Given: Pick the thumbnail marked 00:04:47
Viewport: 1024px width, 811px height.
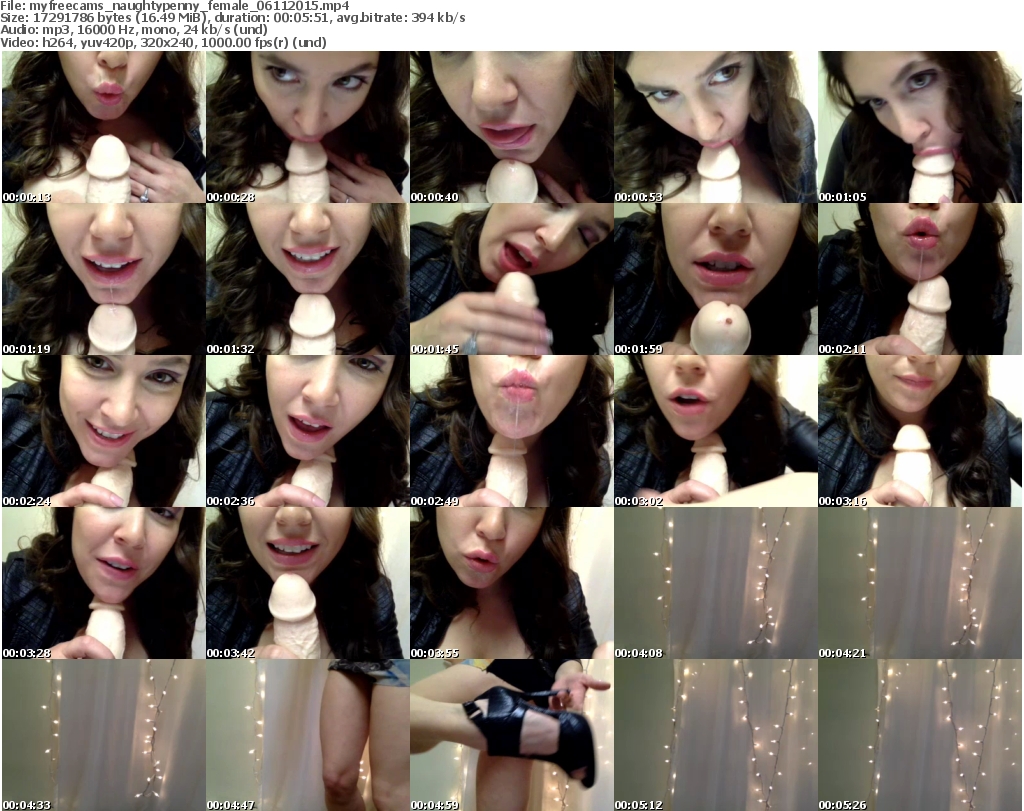Looking at the screenshot, I should [308, 735].
